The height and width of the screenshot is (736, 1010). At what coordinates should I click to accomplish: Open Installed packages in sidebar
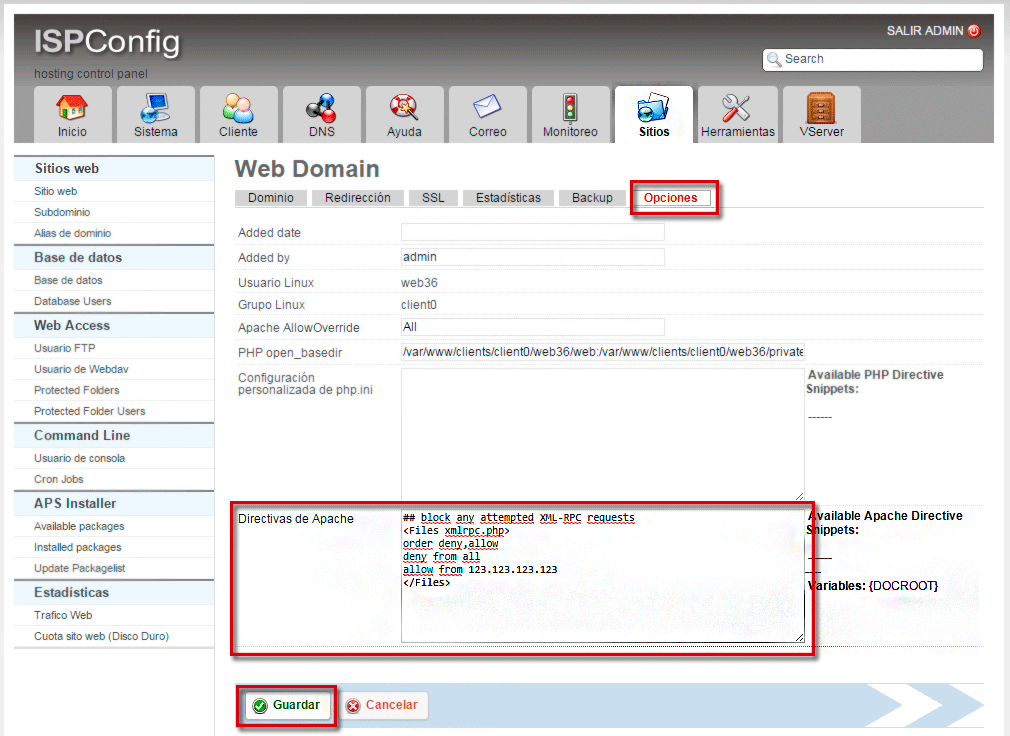click(x=77, y=547)
